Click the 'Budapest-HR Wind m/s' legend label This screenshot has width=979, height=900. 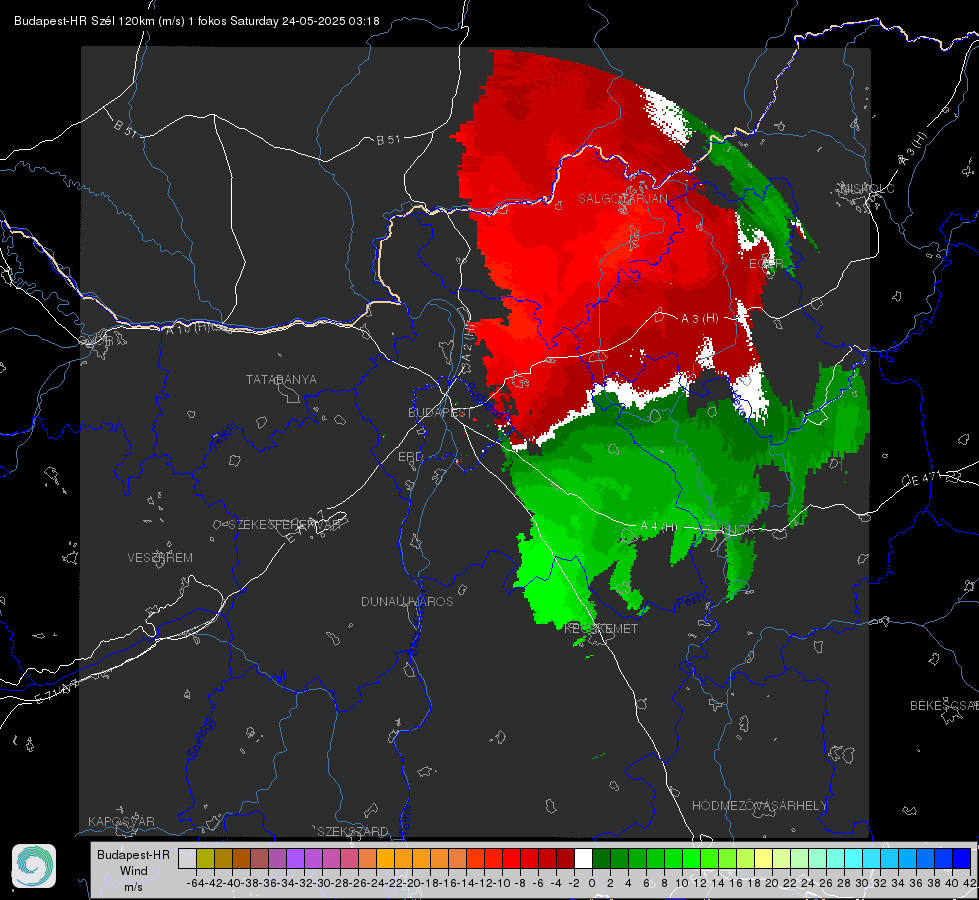[x=133, y=871]
